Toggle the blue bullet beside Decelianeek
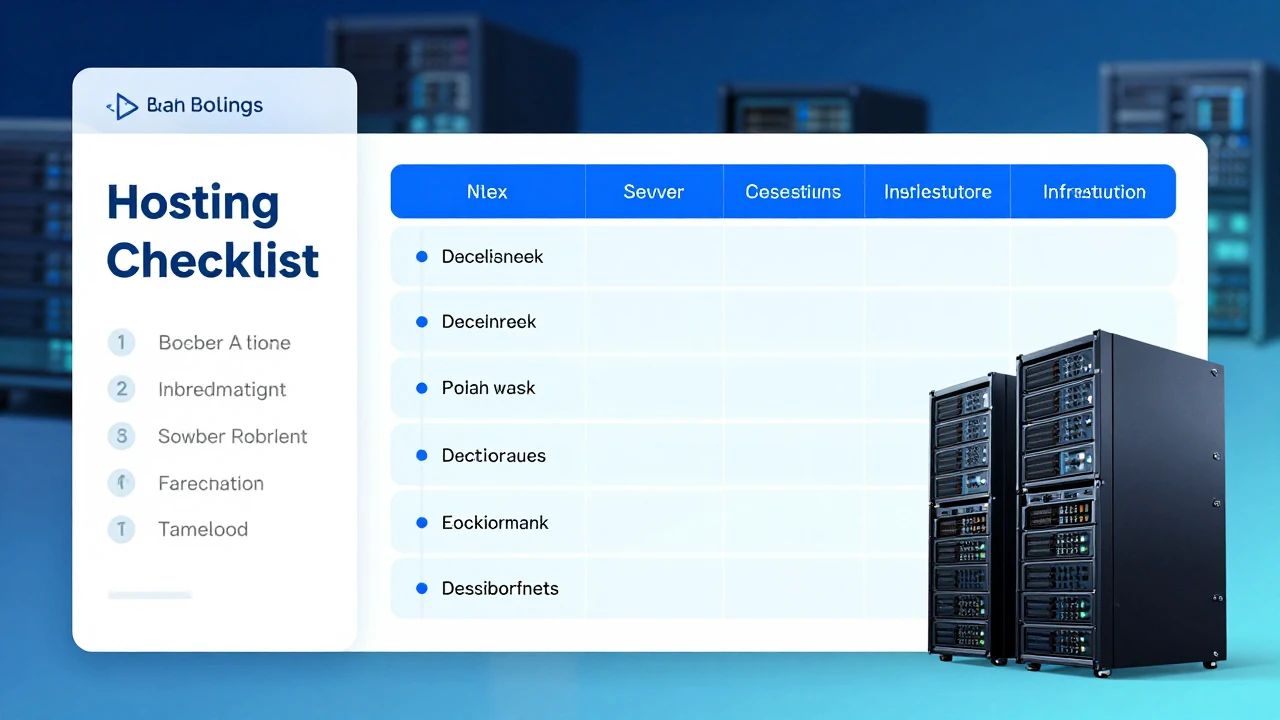The width and height of the screenshot is (1280, 720). pos(421,257)
